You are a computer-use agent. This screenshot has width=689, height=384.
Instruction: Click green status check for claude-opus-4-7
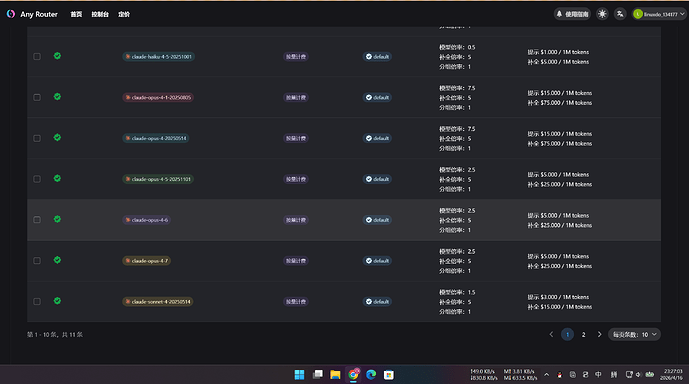[57, 260]
